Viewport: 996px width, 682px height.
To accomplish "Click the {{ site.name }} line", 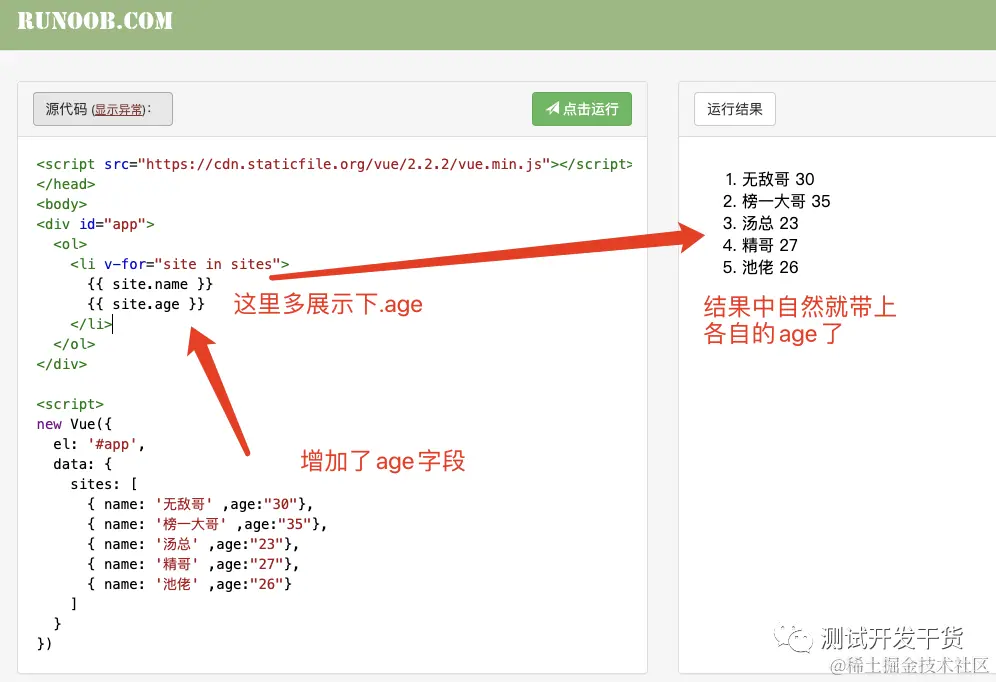I will [151, 284].
